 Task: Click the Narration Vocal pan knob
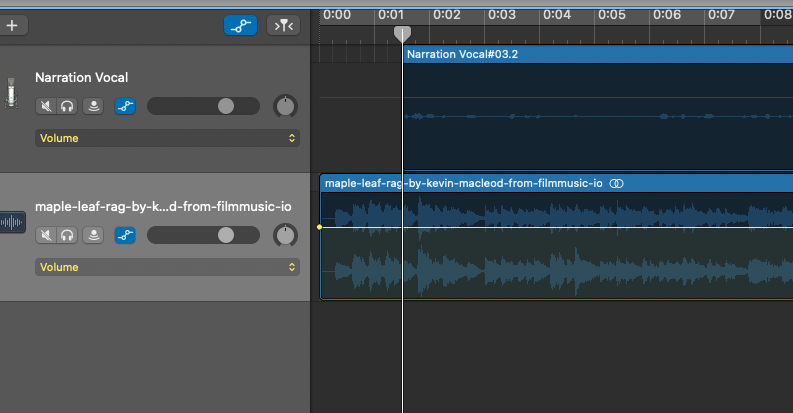coord(285,106)
